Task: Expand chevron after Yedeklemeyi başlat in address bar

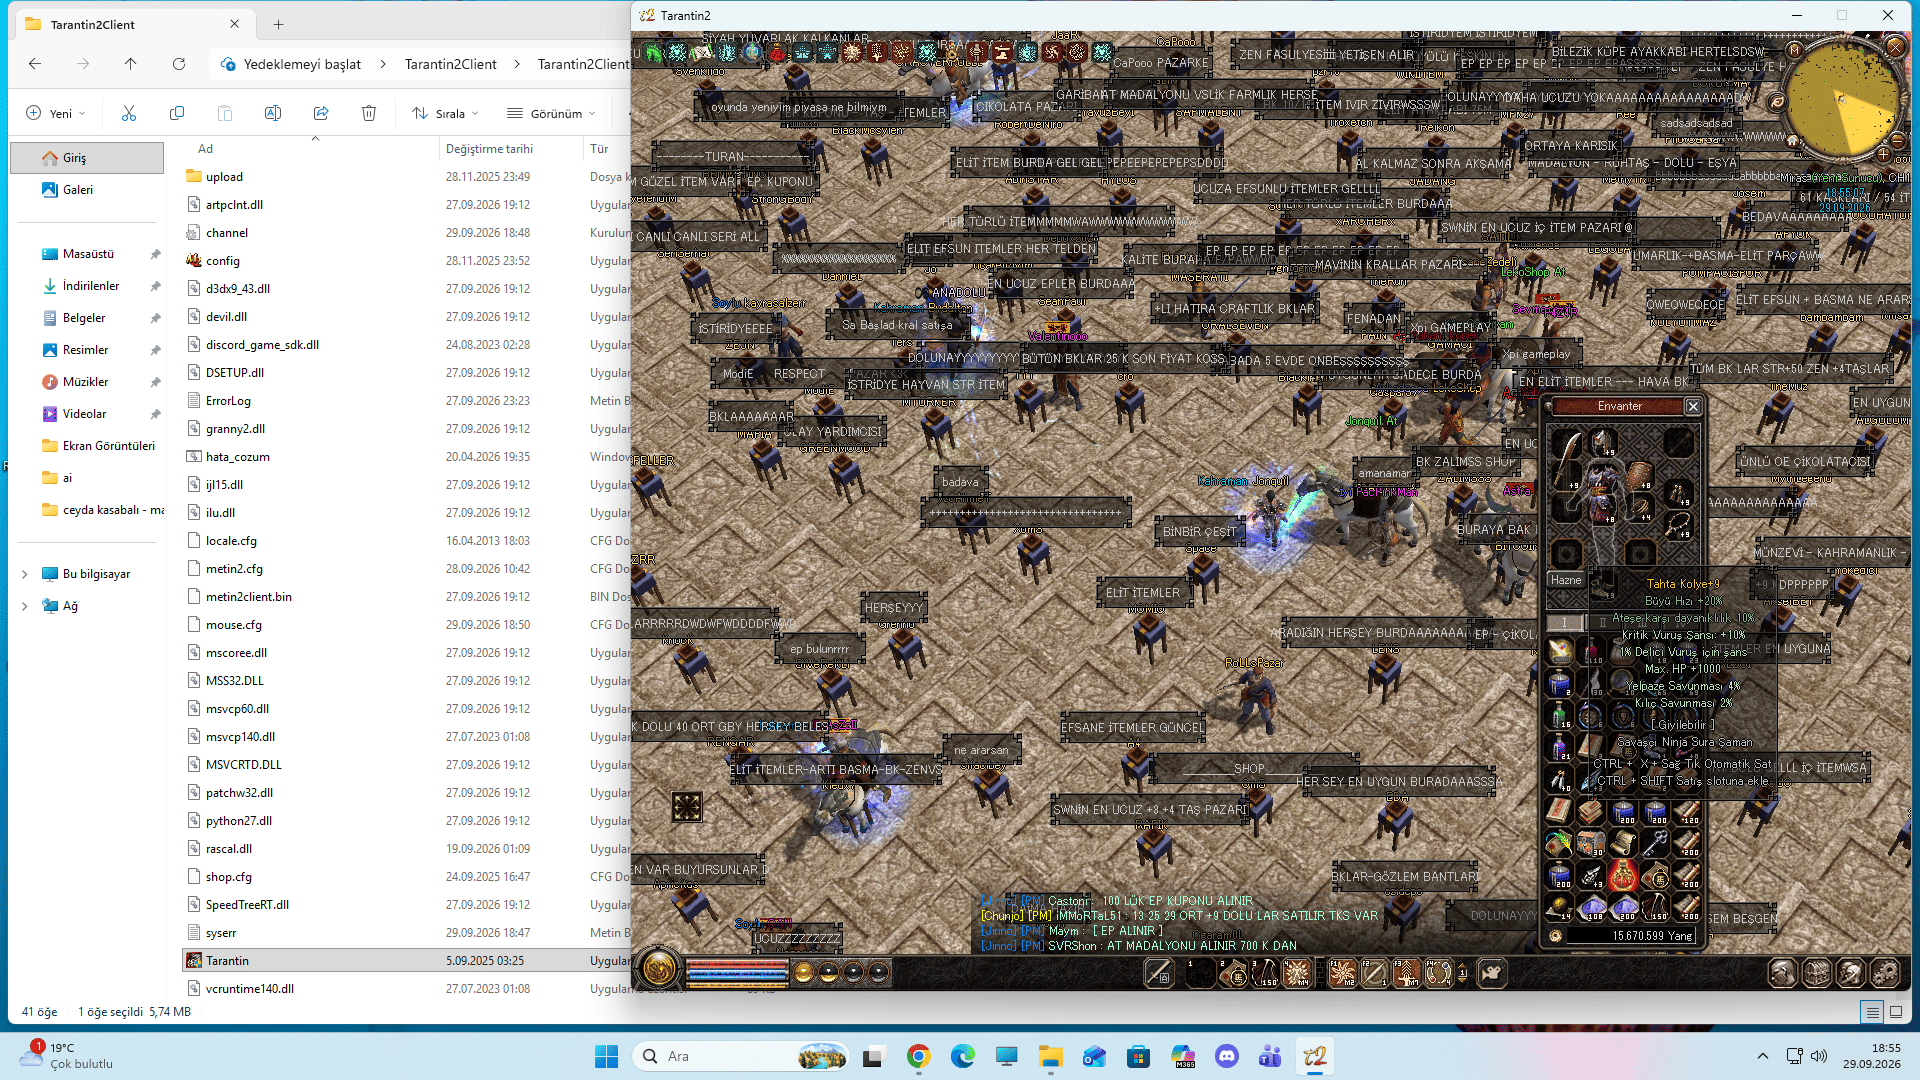Action: tap(383, 64)
